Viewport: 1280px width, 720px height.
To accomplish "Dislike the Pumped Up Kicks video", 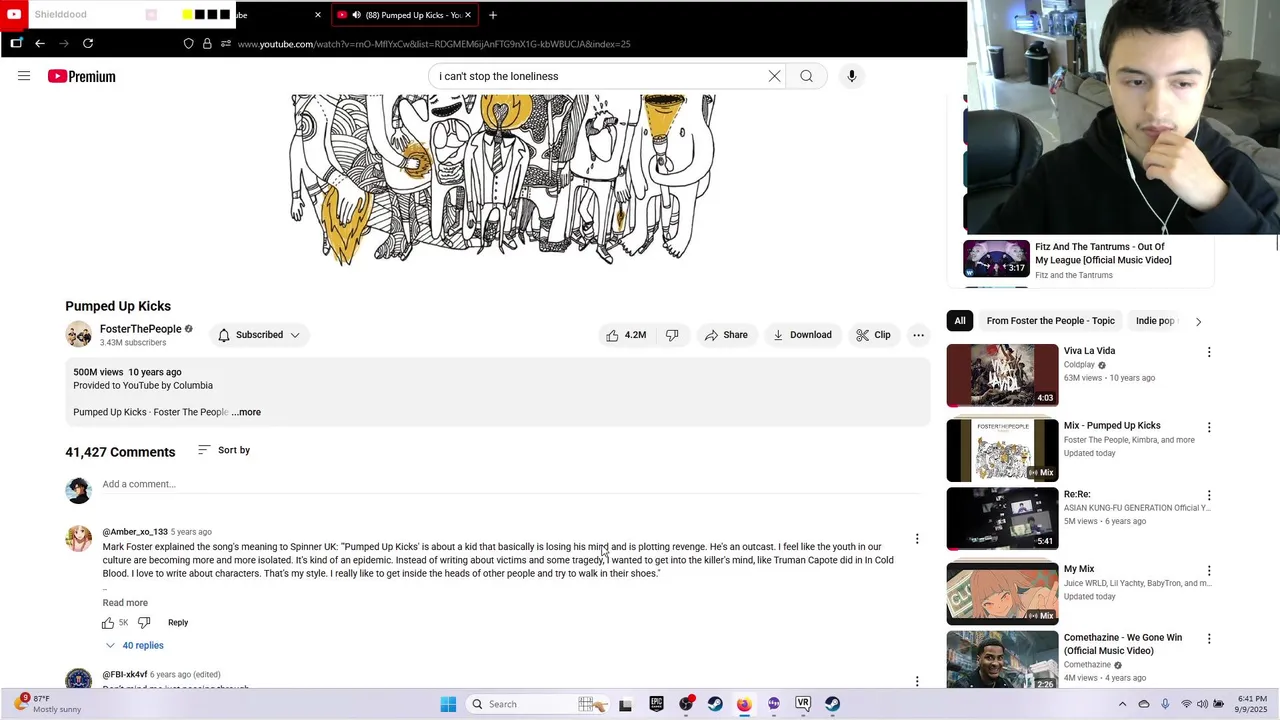I will (672, 335).
